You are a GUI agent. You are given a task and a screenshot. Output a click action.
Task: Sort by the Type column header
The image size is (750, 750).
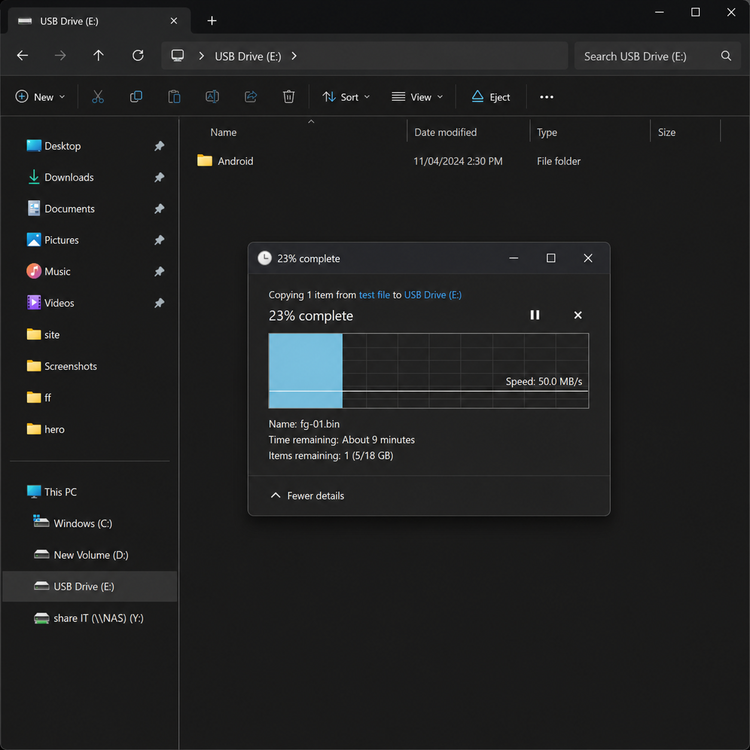[547, 132]
